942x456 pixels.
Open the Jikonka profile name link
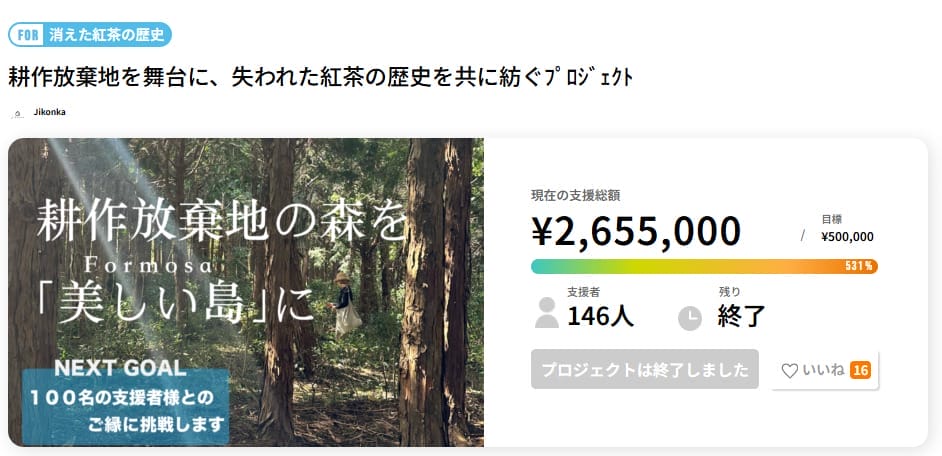pos(51,112)
